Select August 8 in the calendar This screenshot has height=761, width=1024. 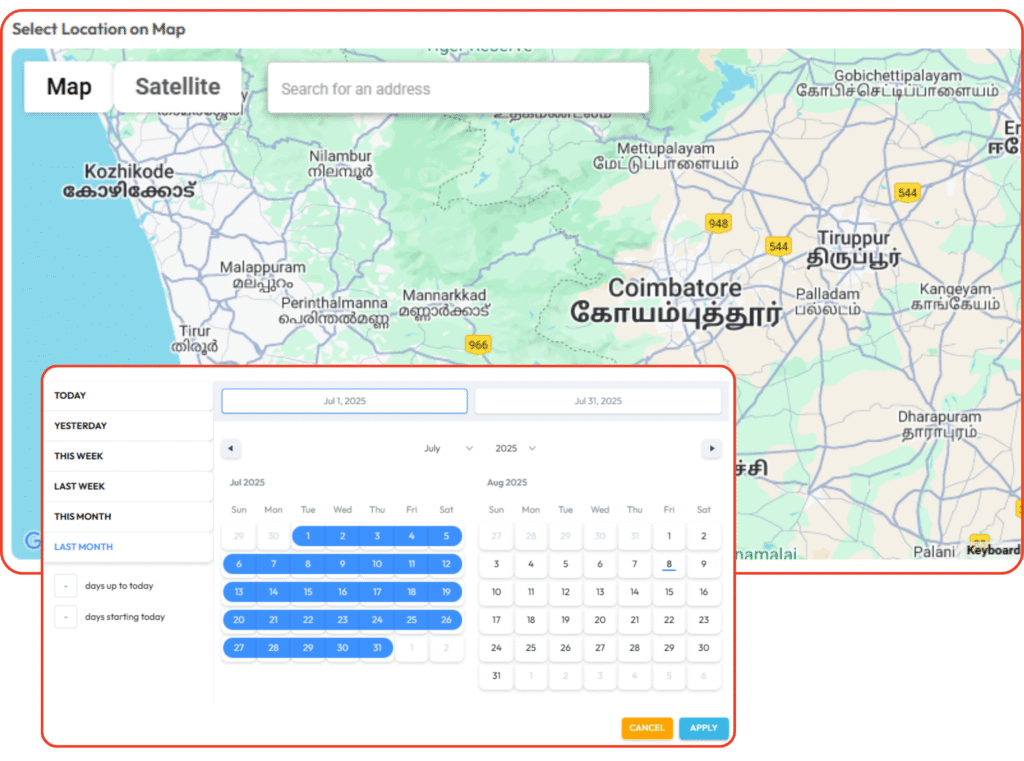click(x=669, y=564)
